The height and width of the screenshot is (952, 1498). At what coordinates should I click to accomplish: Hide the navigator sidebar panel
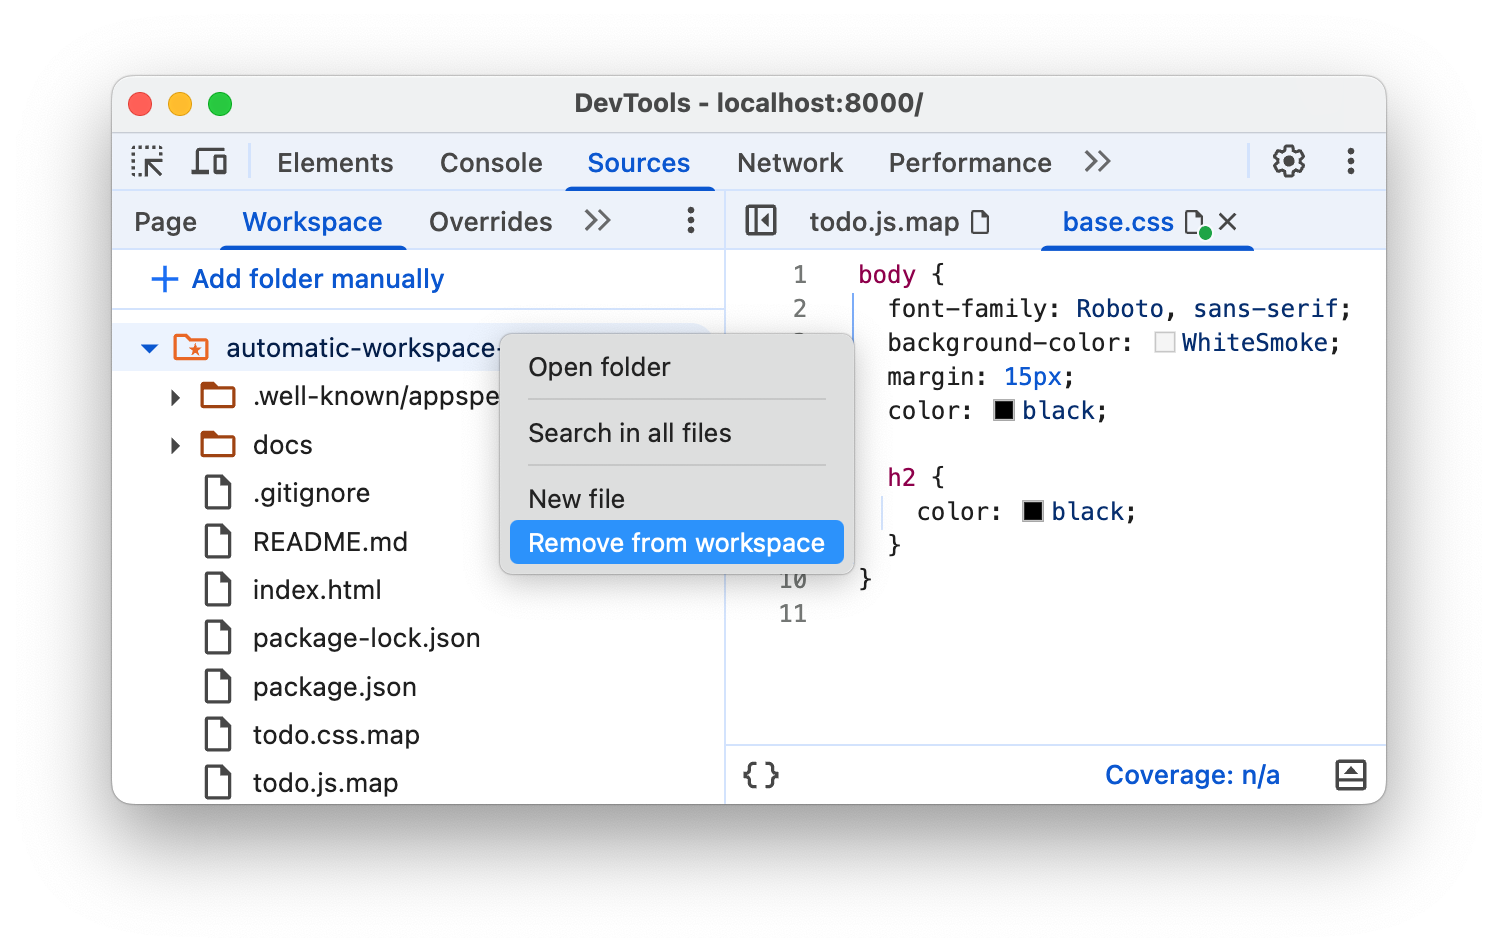(x=761, y=221)
